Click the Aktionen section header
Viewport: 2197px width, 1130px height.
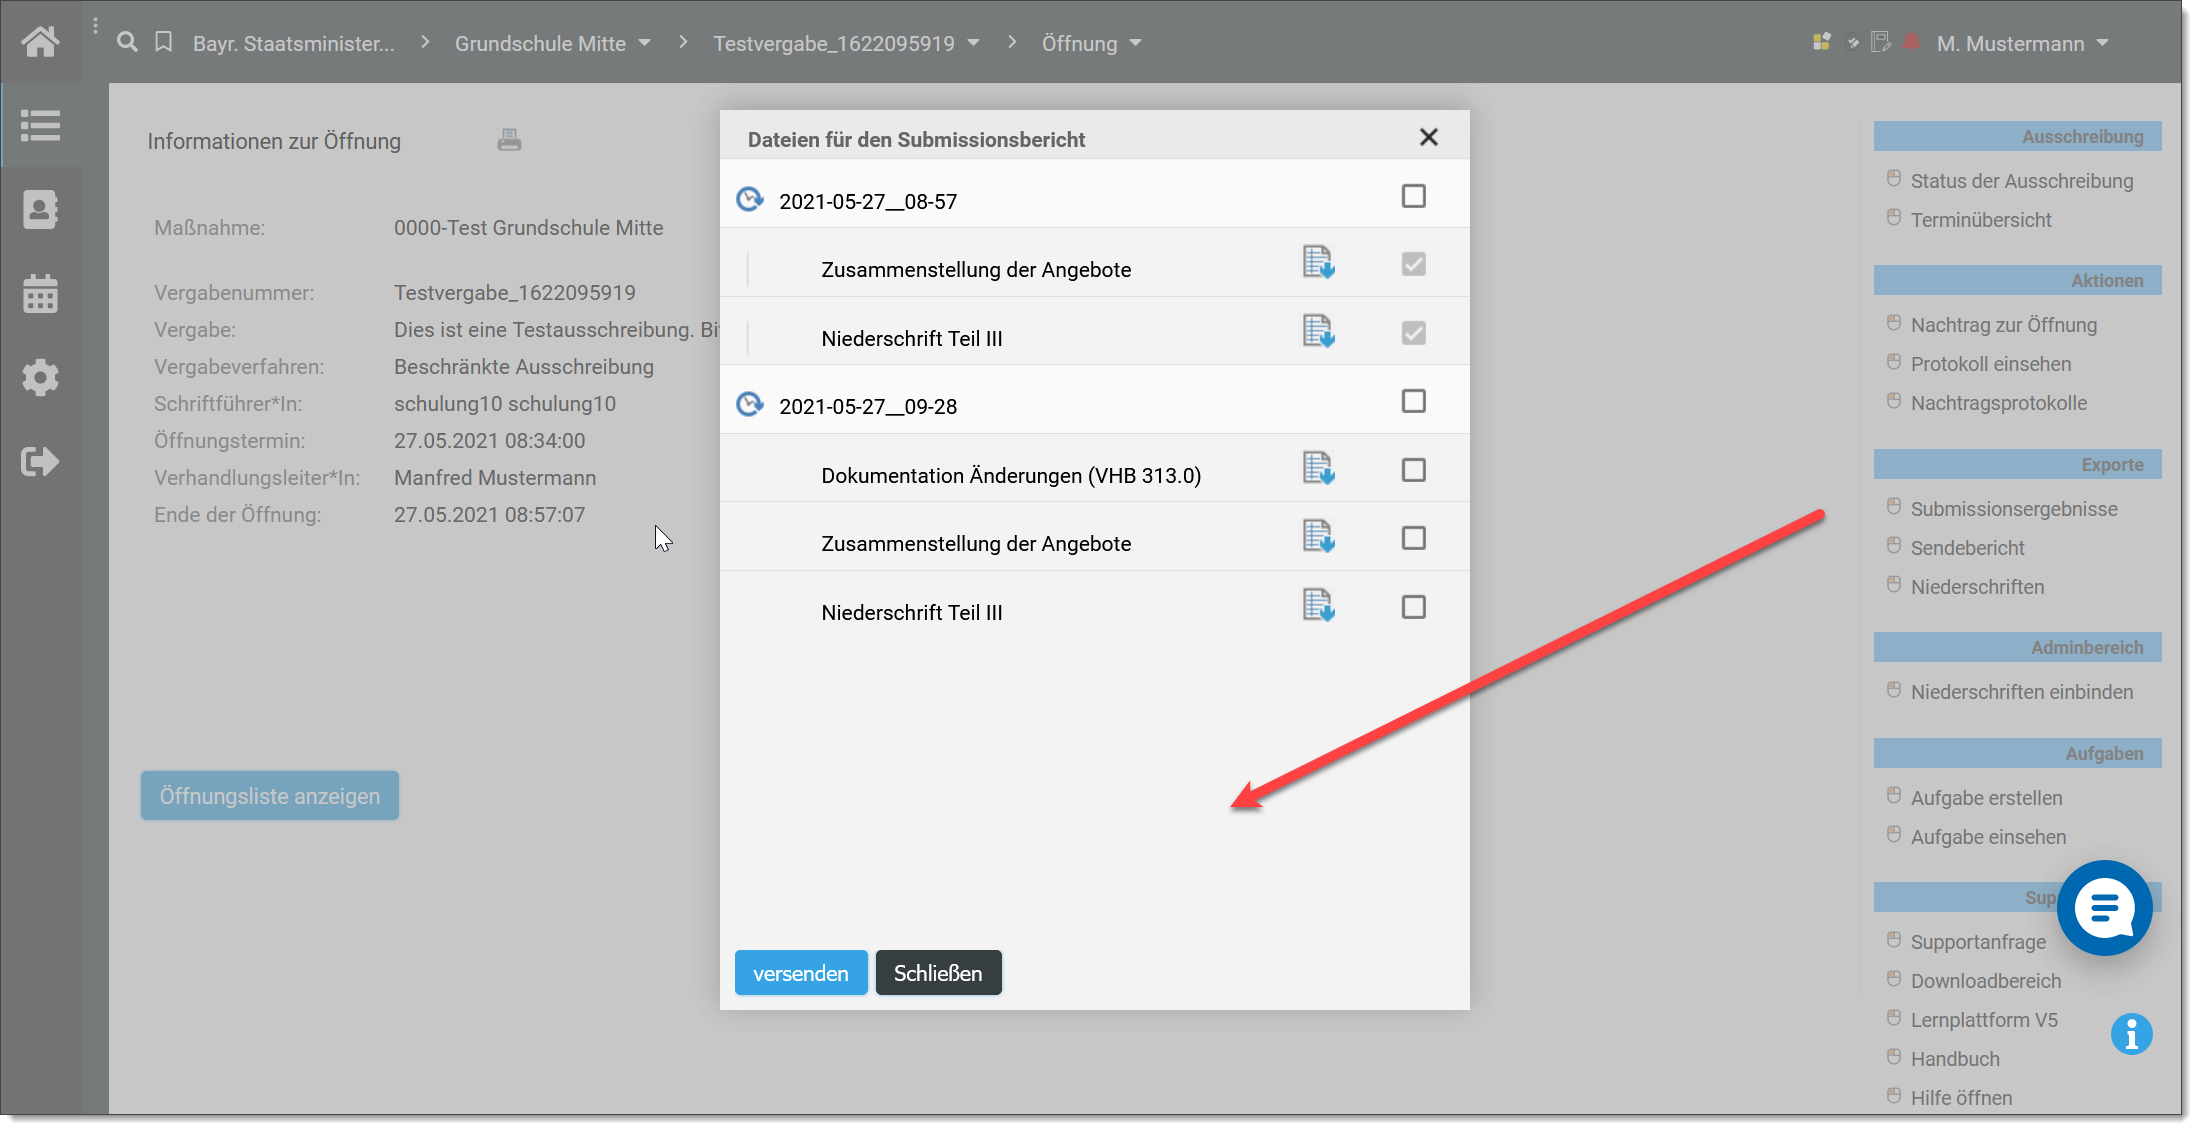pos(2017,281)
